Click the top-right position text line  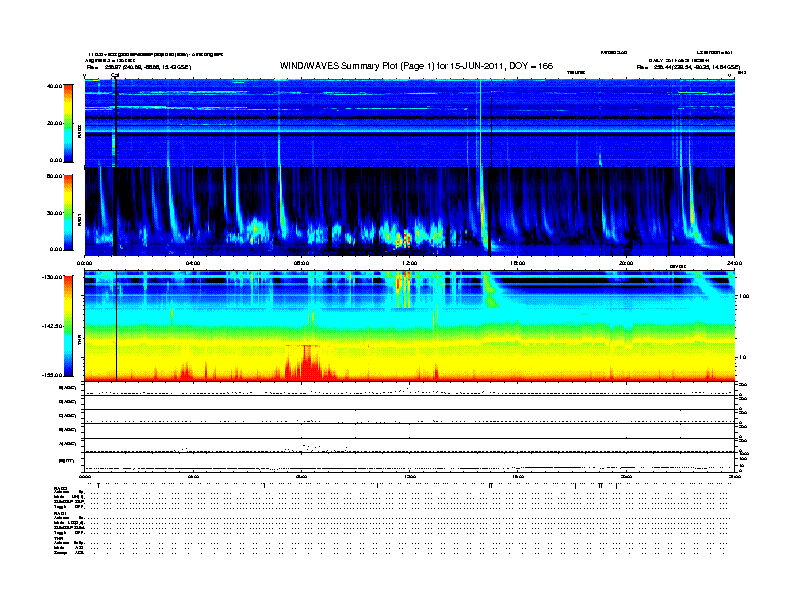click(x=689, y=67)
